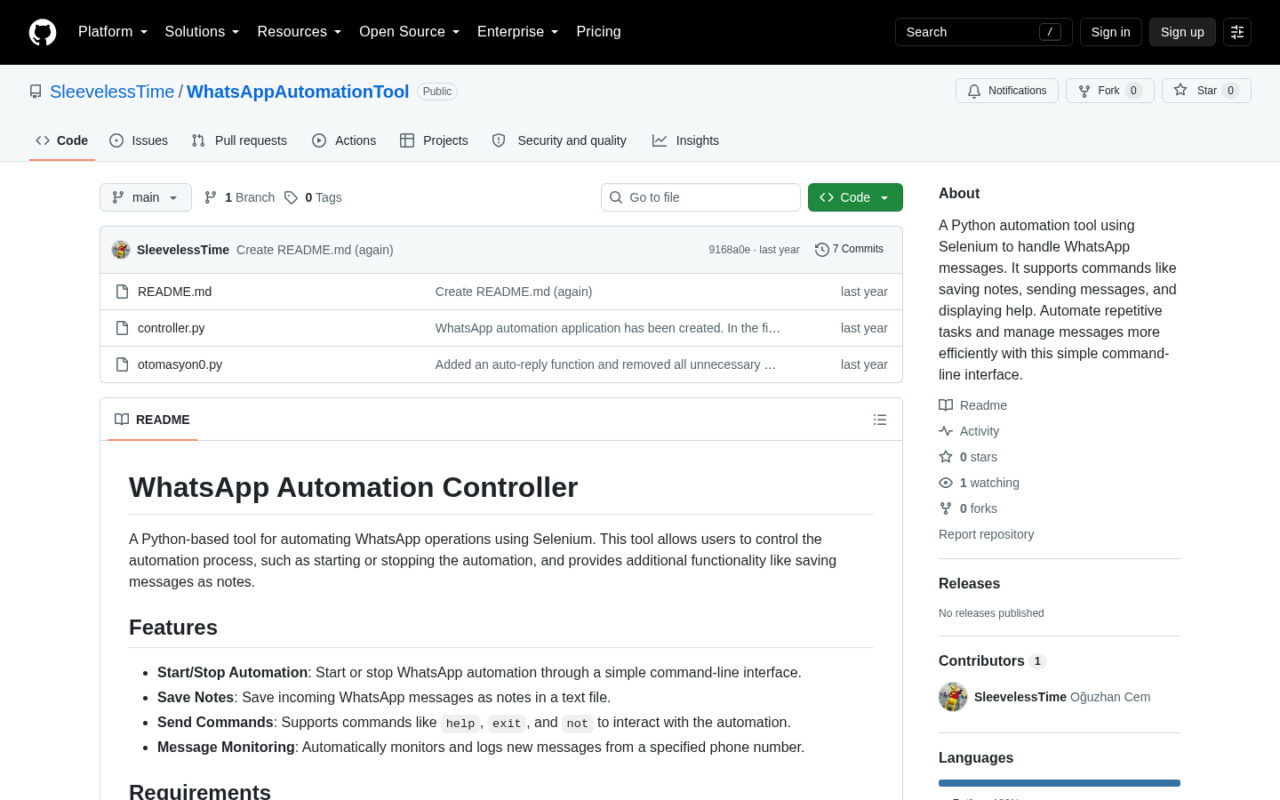Viewport: 1280px width, 800px height.
Task: Open the appearance settings icon in header
Action: point(1237,32)
